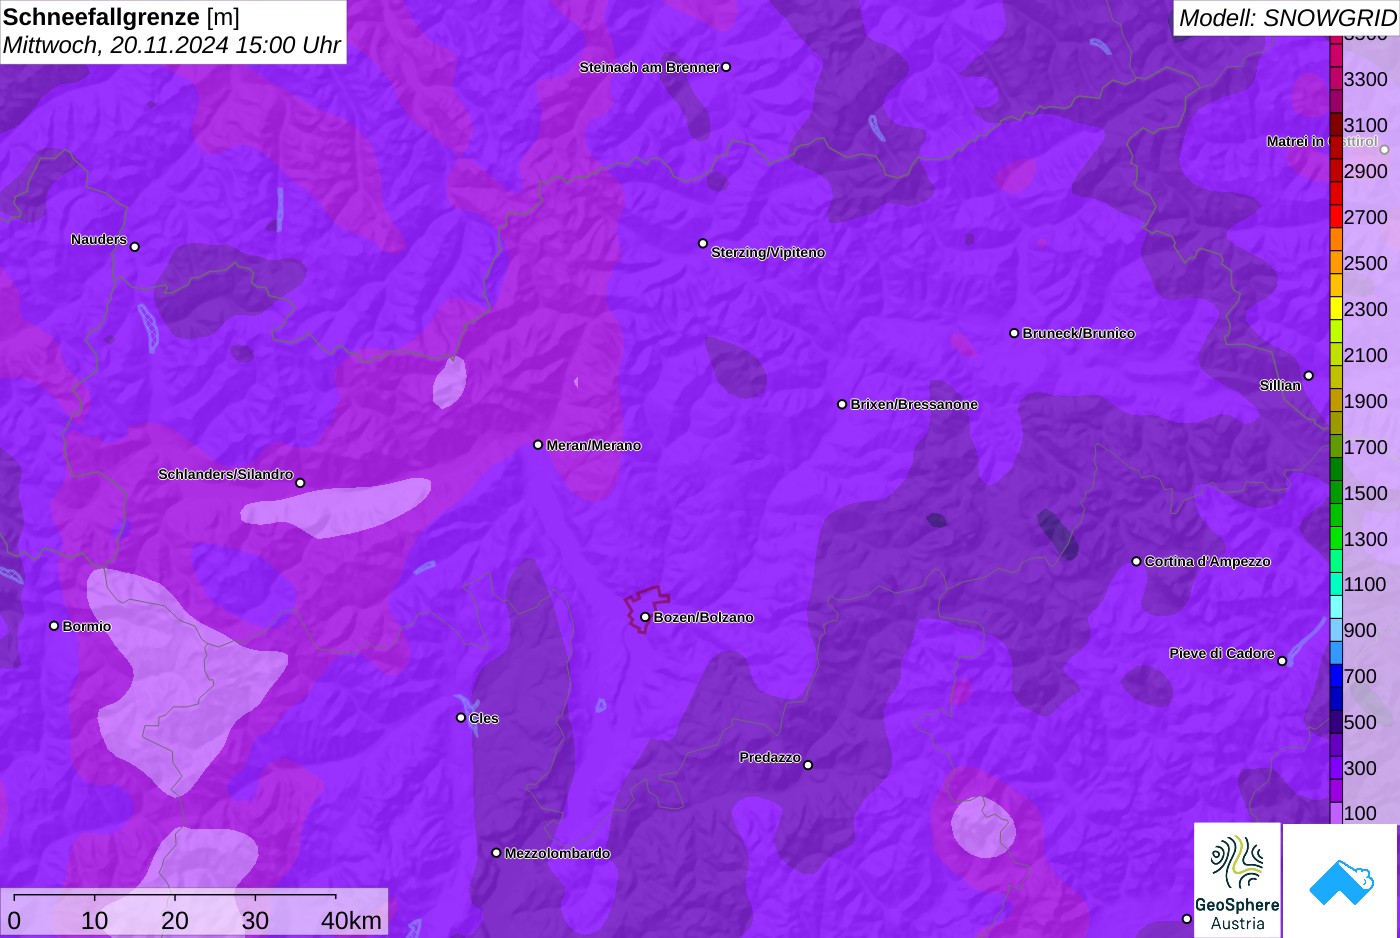Click the Modell: SNOWGRID label
1400x938 pixels.
pyautogui.click(x=1287, y=18)
